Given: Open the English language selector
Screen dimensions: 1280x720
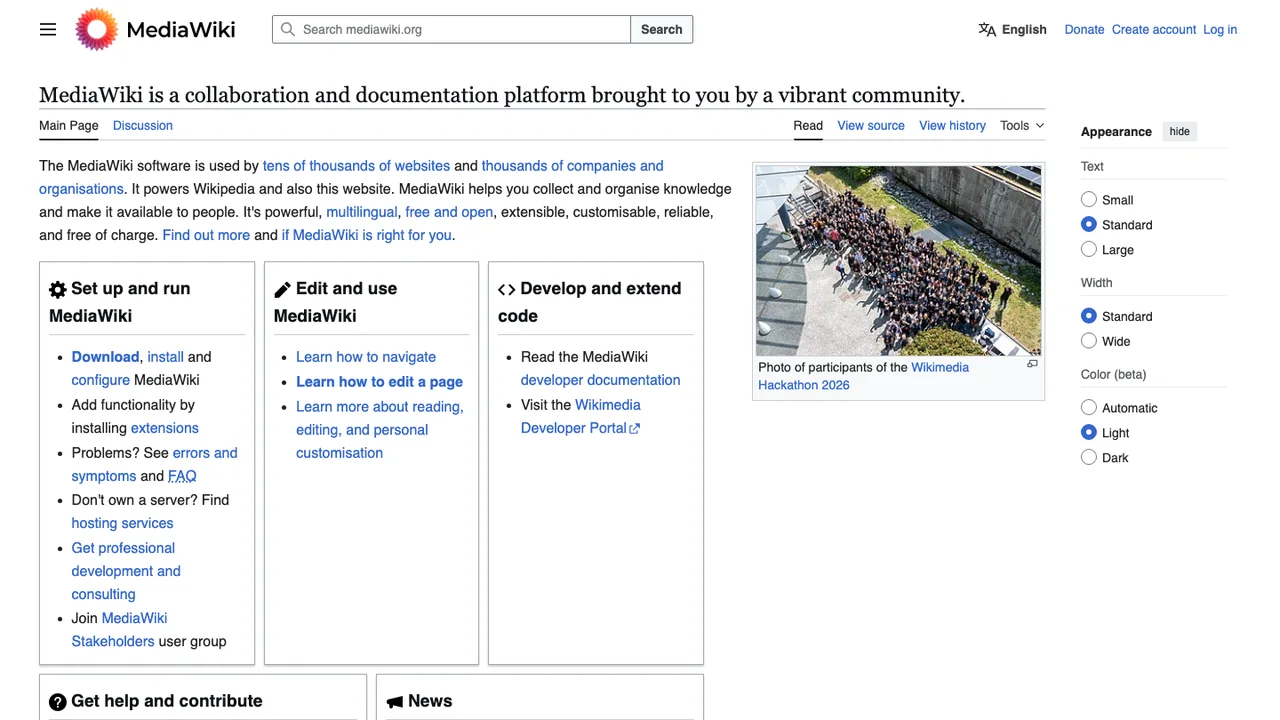Looking at the screenshot, I should tap(1012, 29).
